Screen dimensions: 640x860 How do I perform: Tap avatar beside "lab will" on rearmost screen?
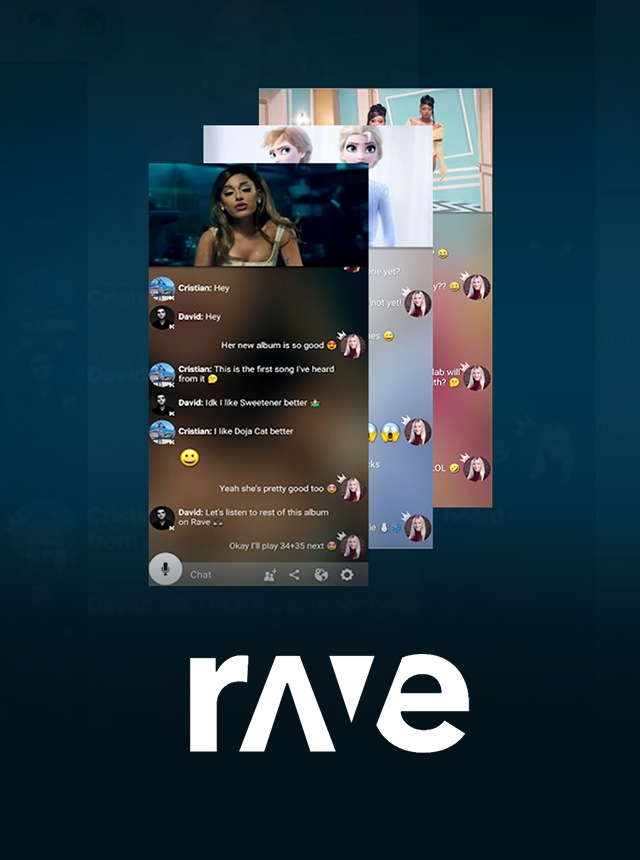[477, 378]
